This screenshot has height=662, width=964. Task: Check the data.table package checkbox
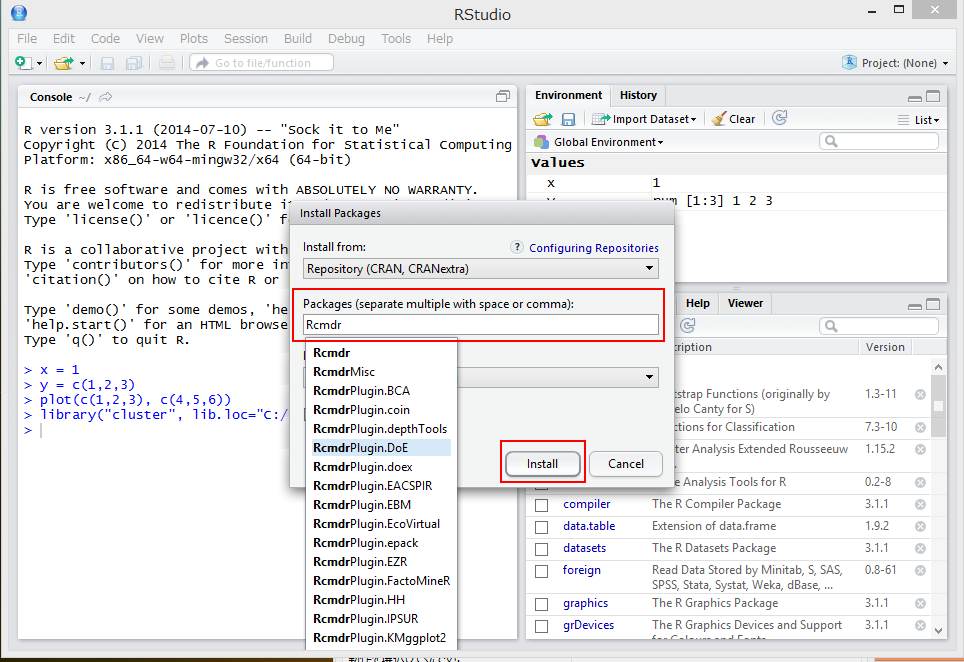pos(542,527)
